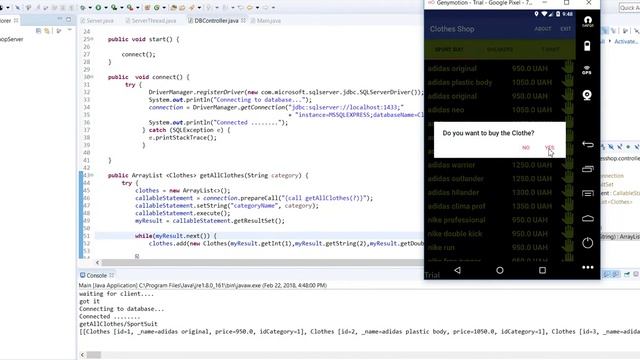640x360 pixels.
Task: Open Genymotion battery widget
Action: (587, 46)
